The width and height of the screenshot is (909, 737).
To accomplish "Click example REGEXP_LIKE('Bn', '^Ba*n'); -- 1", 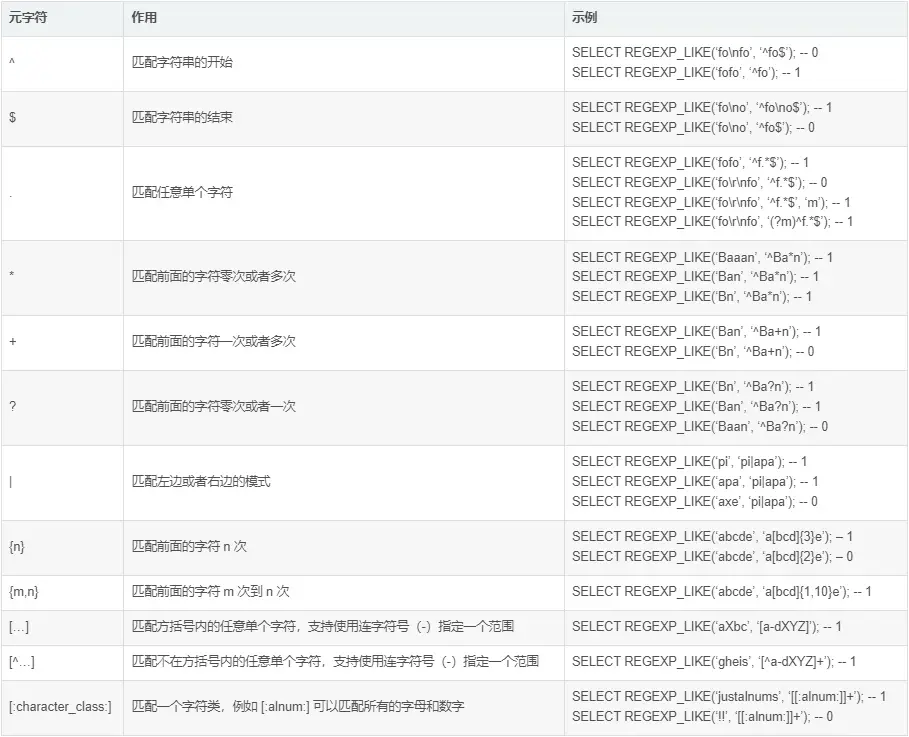I will tap(692, 296).
